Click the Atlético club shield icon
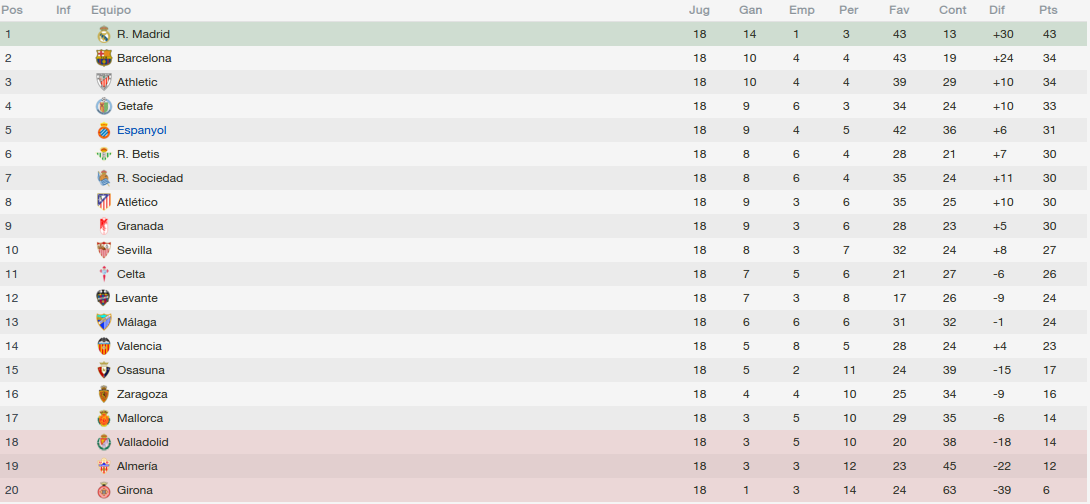The width and height of the screenshot is (1090, 504). 104,202
